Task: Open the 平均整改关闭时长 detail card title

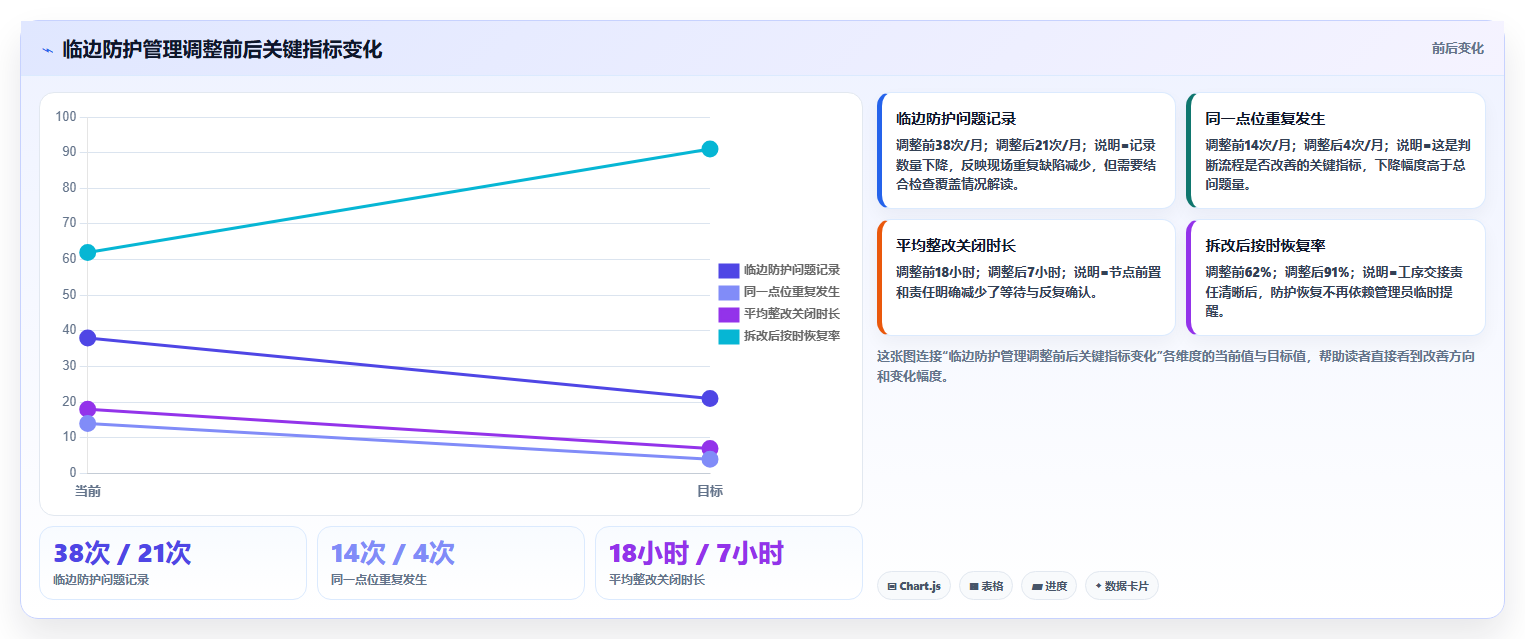Action: [x=956, y=246]
